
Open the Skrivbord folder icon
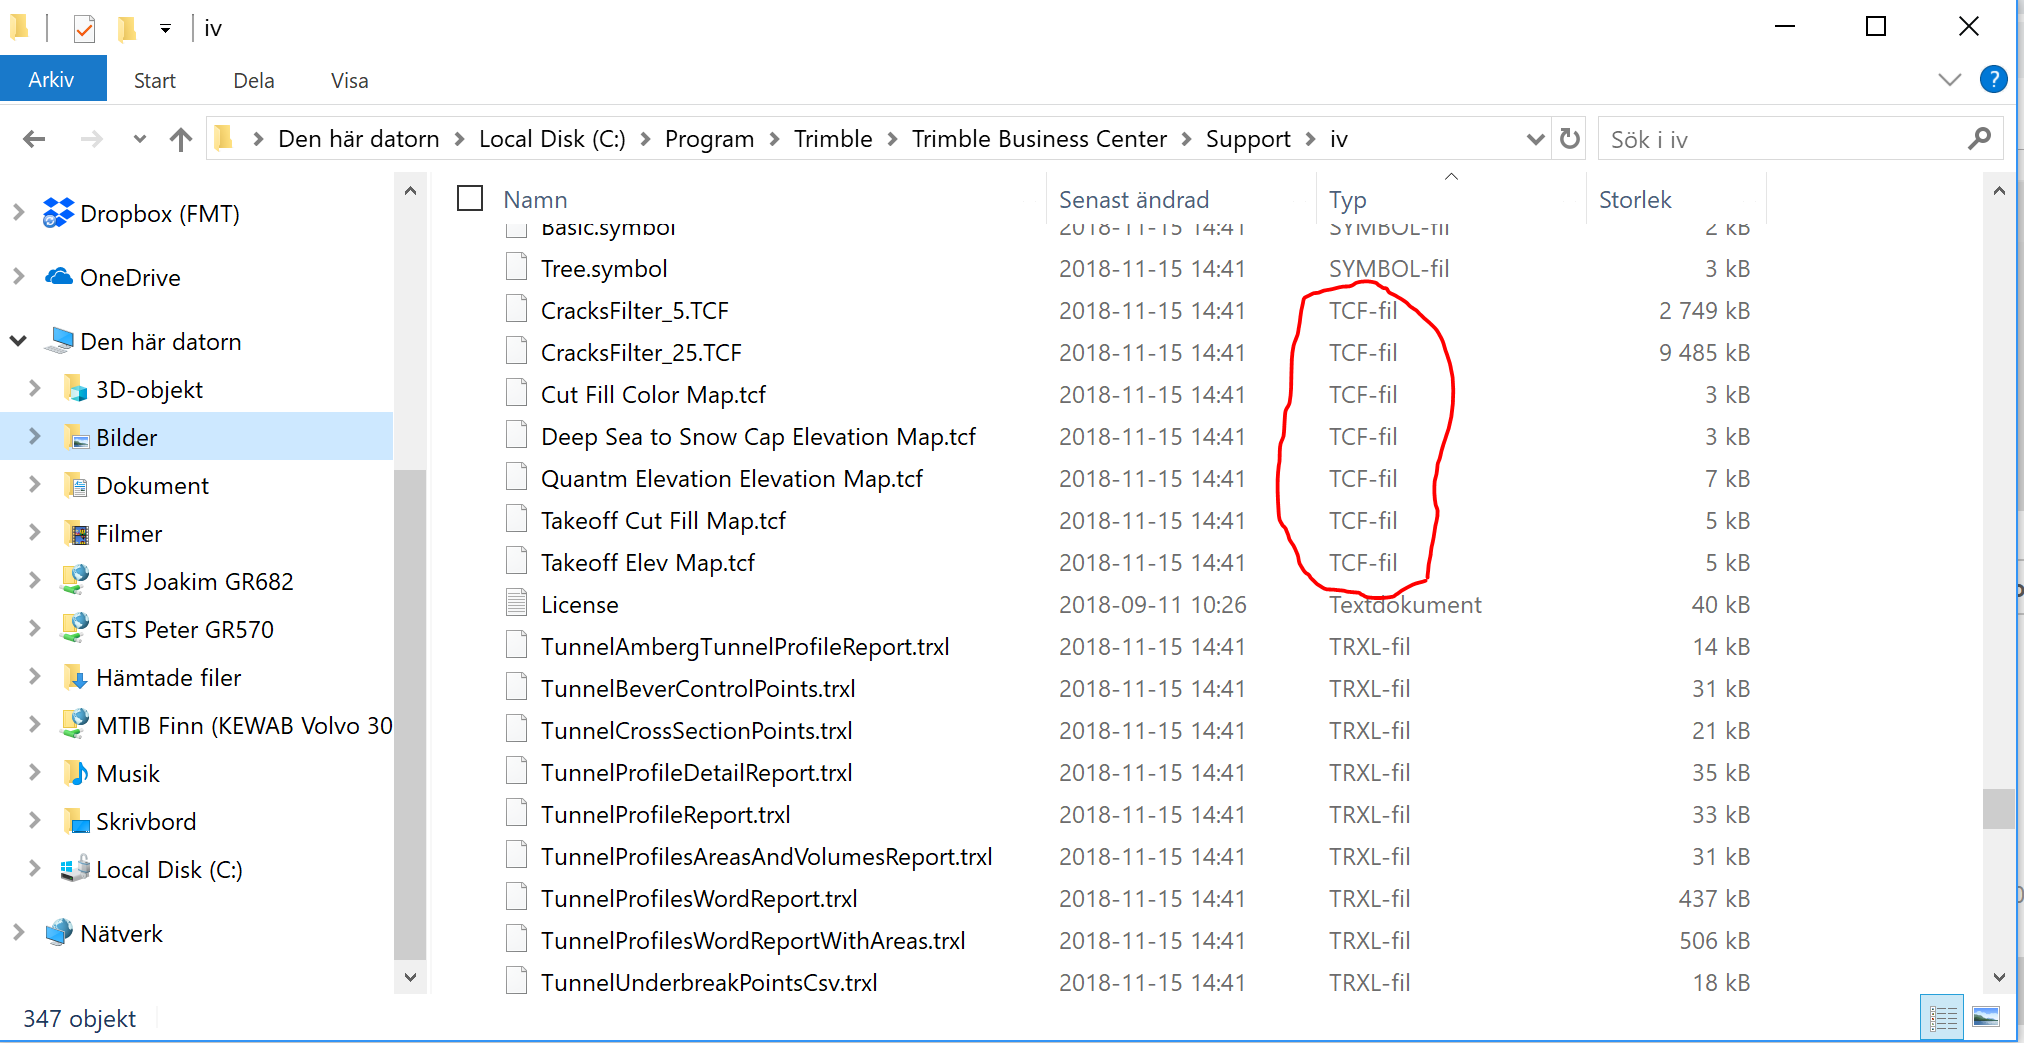coord(76,821)
